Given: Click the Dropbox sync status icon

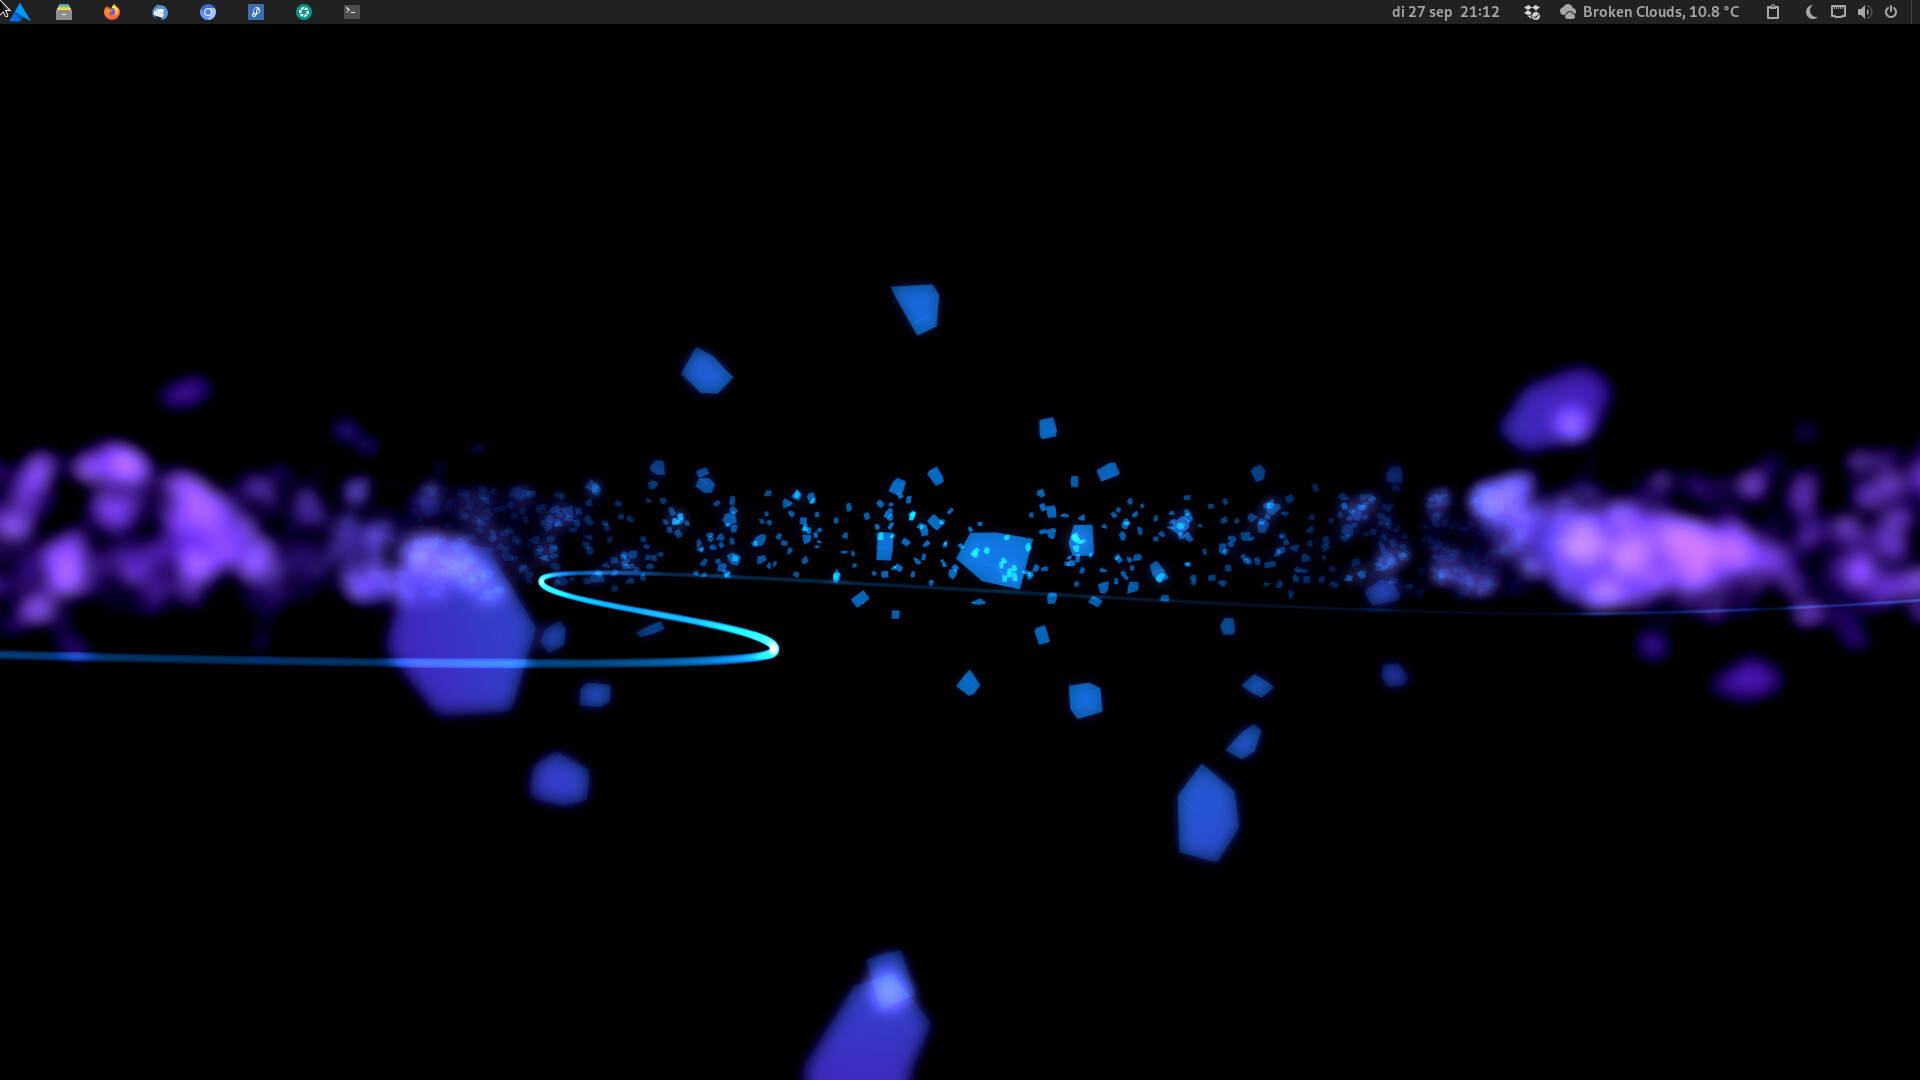Looking at the screenshot, I should coord(1532,12).
